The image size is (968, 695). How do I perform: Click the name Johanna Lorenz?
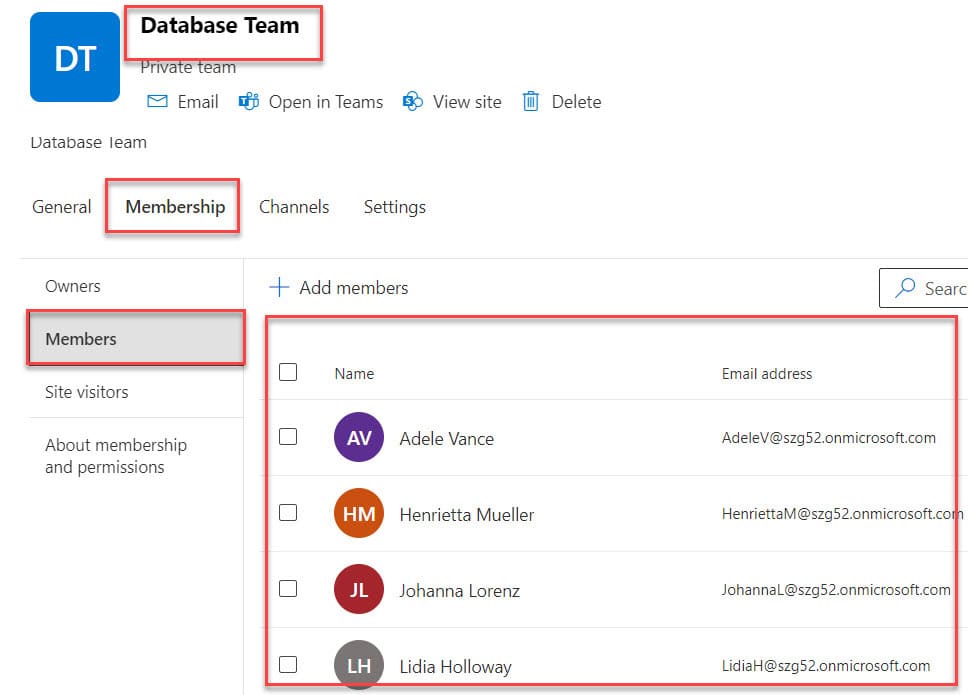click(x=459, y=590)
